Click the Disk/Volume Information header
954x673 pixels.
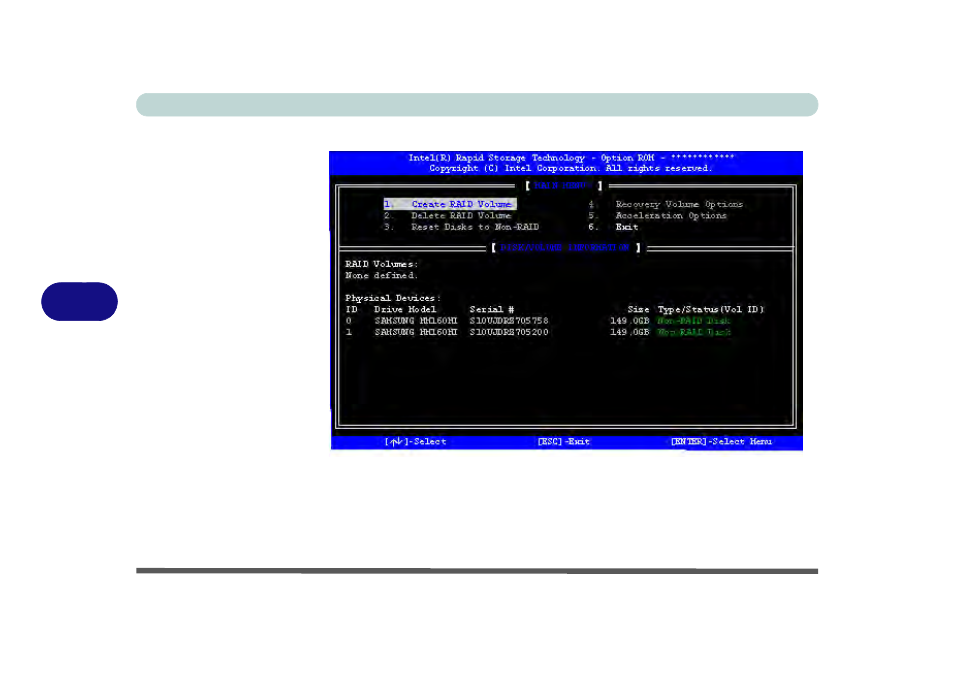[x=566, y=246]
